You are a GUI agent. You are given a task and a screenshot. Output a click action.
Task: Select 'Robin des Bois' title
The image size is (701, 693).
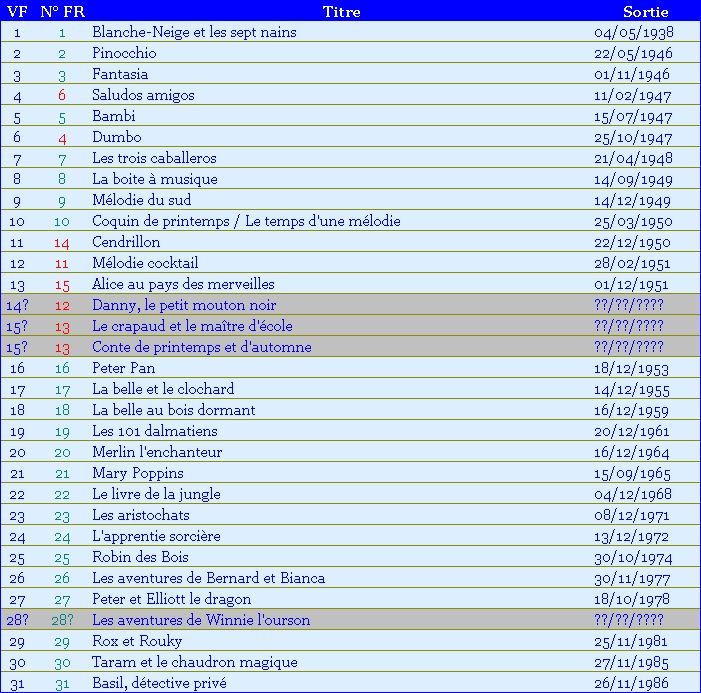point(140,557)
